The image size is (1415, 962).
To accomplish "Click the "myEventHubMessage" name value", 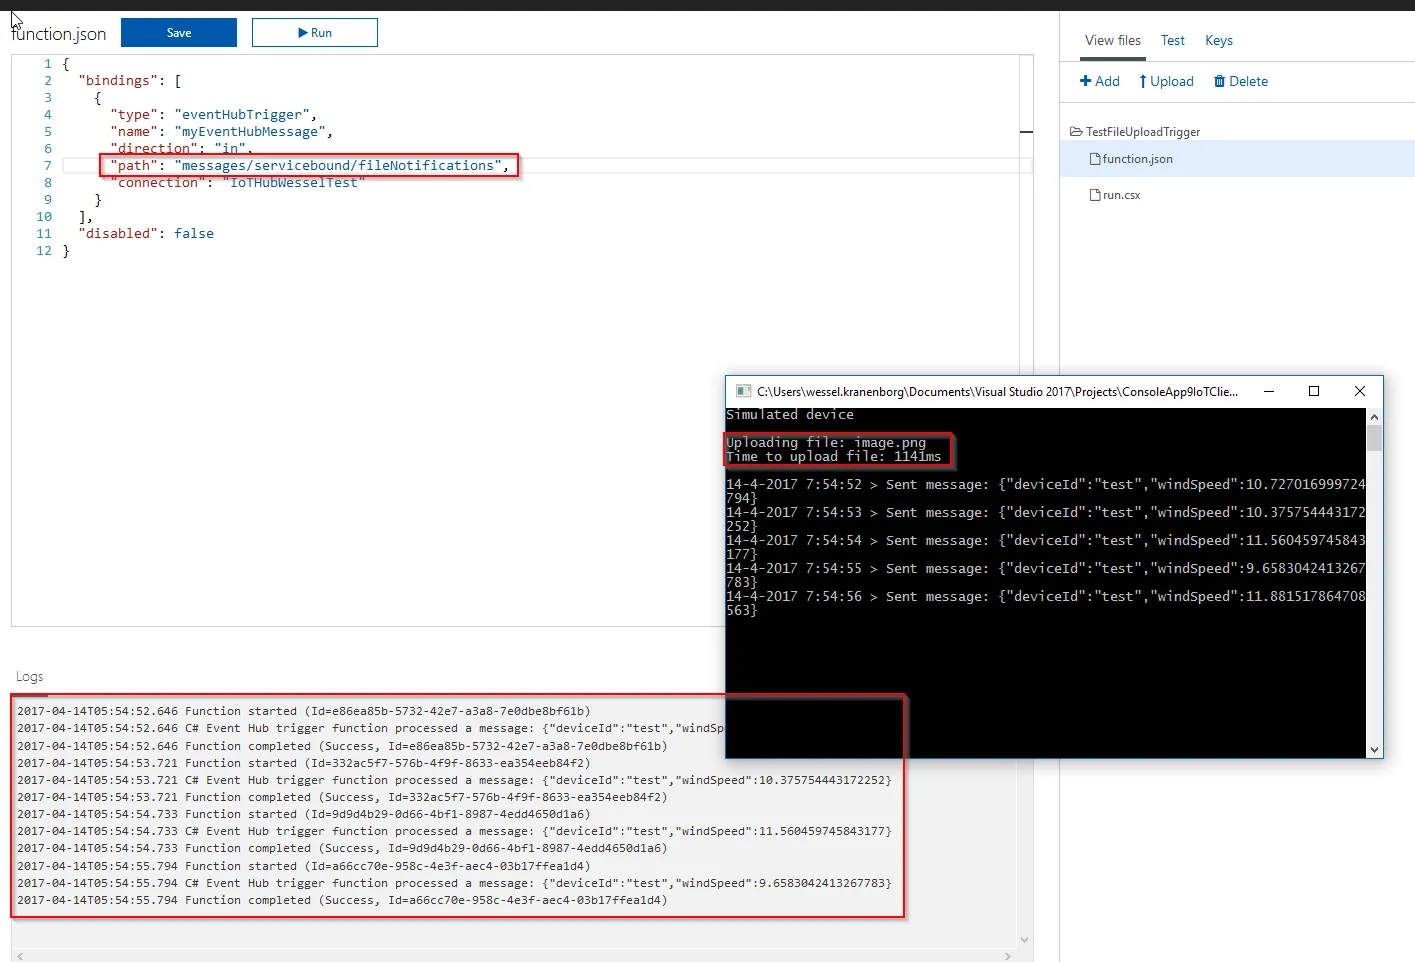I will tap(250, 132).
